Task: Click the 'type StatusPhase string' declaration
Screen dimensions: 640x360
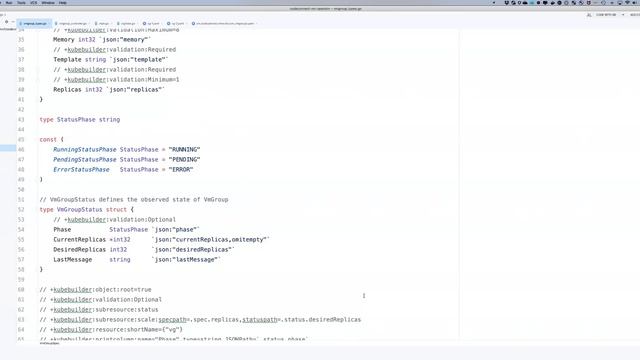Action: click(80, 120)
